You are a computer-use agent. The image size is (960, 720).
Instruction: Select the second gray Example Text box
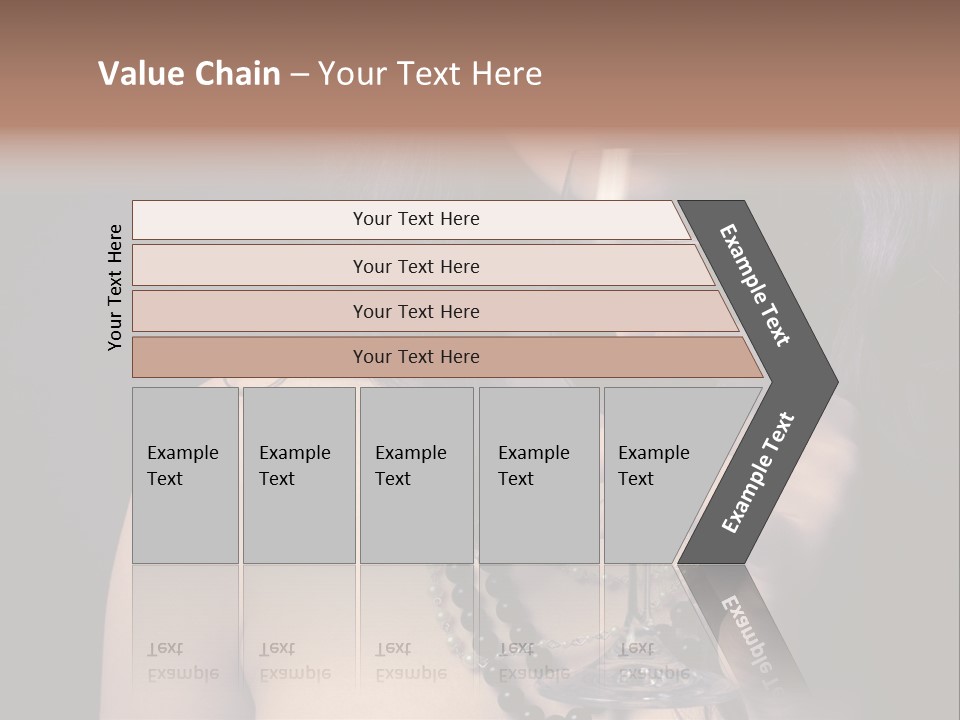pyautogui.click(x=297, y=466)
